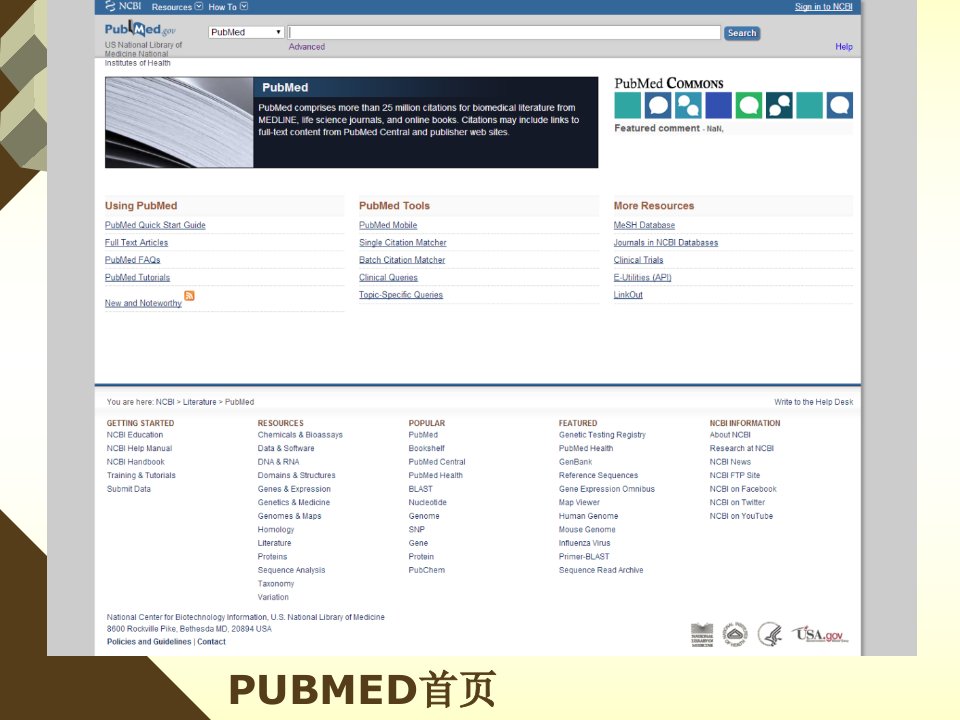Viewport: 960px width, 720px height.
Task: Open PubMed Mobile link
Action: (388, 225)
